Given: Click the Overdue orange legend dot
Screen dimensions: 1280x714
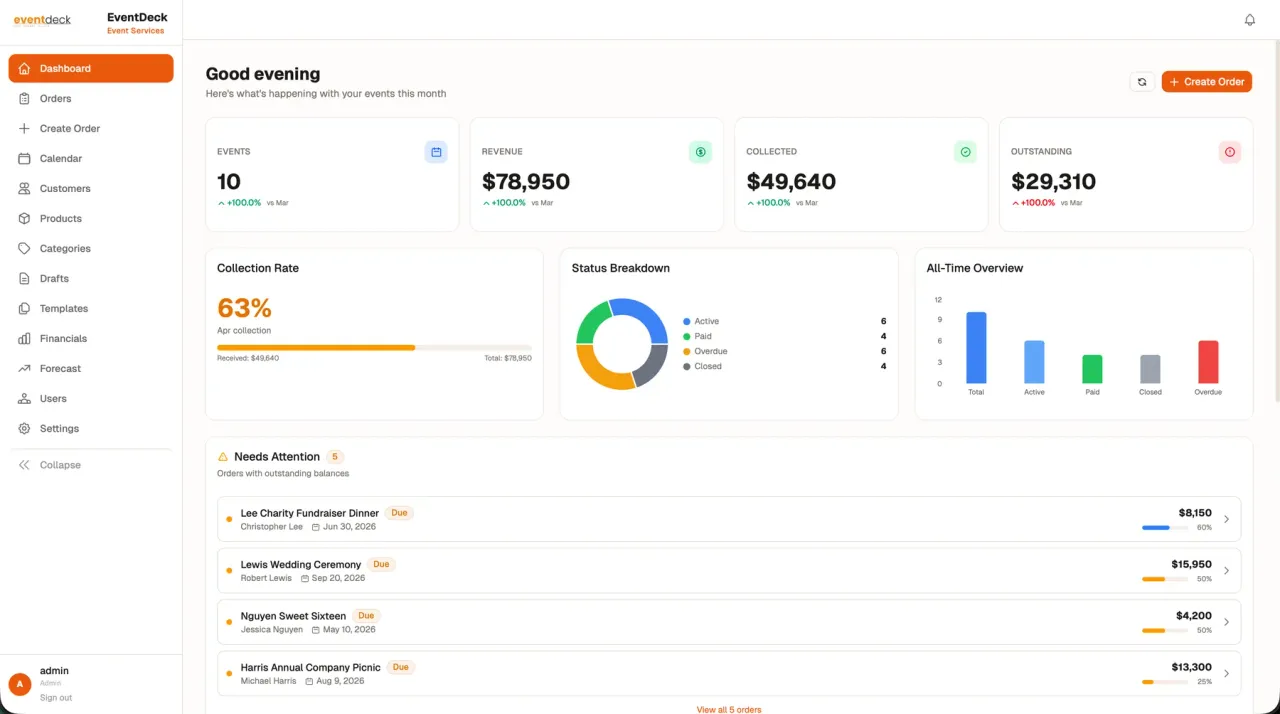Looking at the screenshot, I should point(687,352).
